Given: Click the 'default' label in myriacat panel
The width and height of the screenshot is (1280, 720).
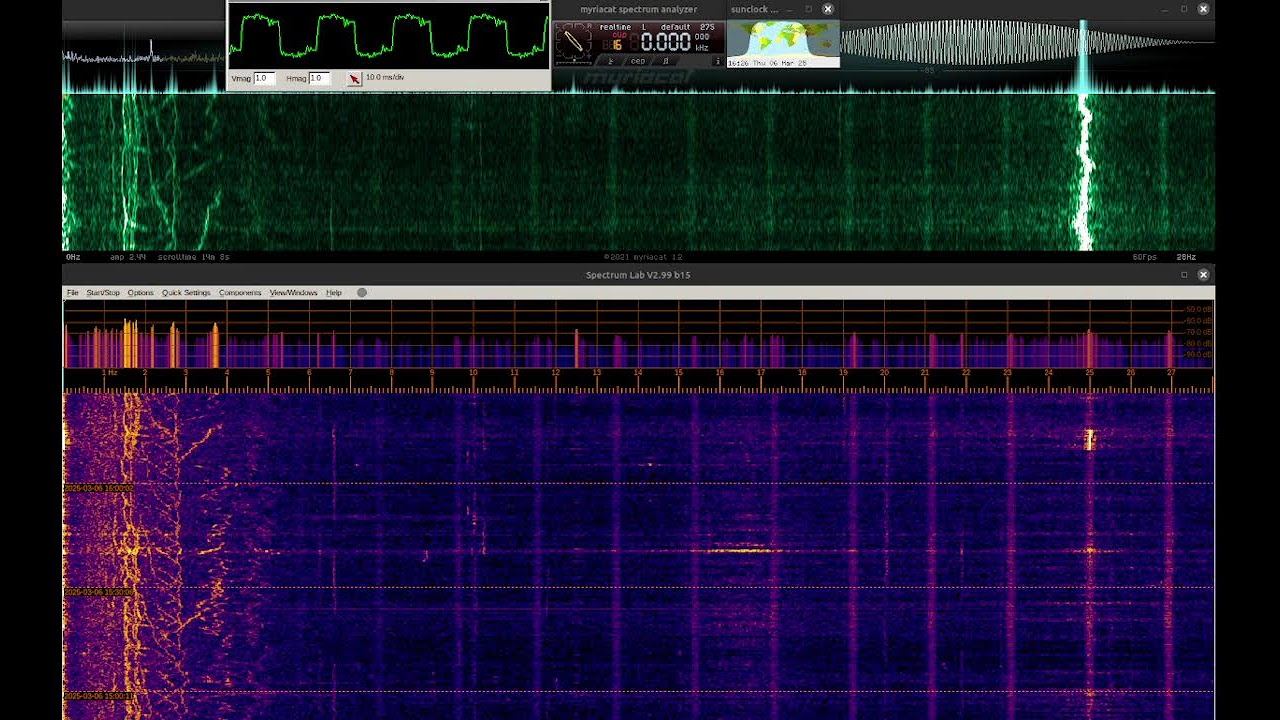Looking at the screenshot, I should click(x=675, y=27).
